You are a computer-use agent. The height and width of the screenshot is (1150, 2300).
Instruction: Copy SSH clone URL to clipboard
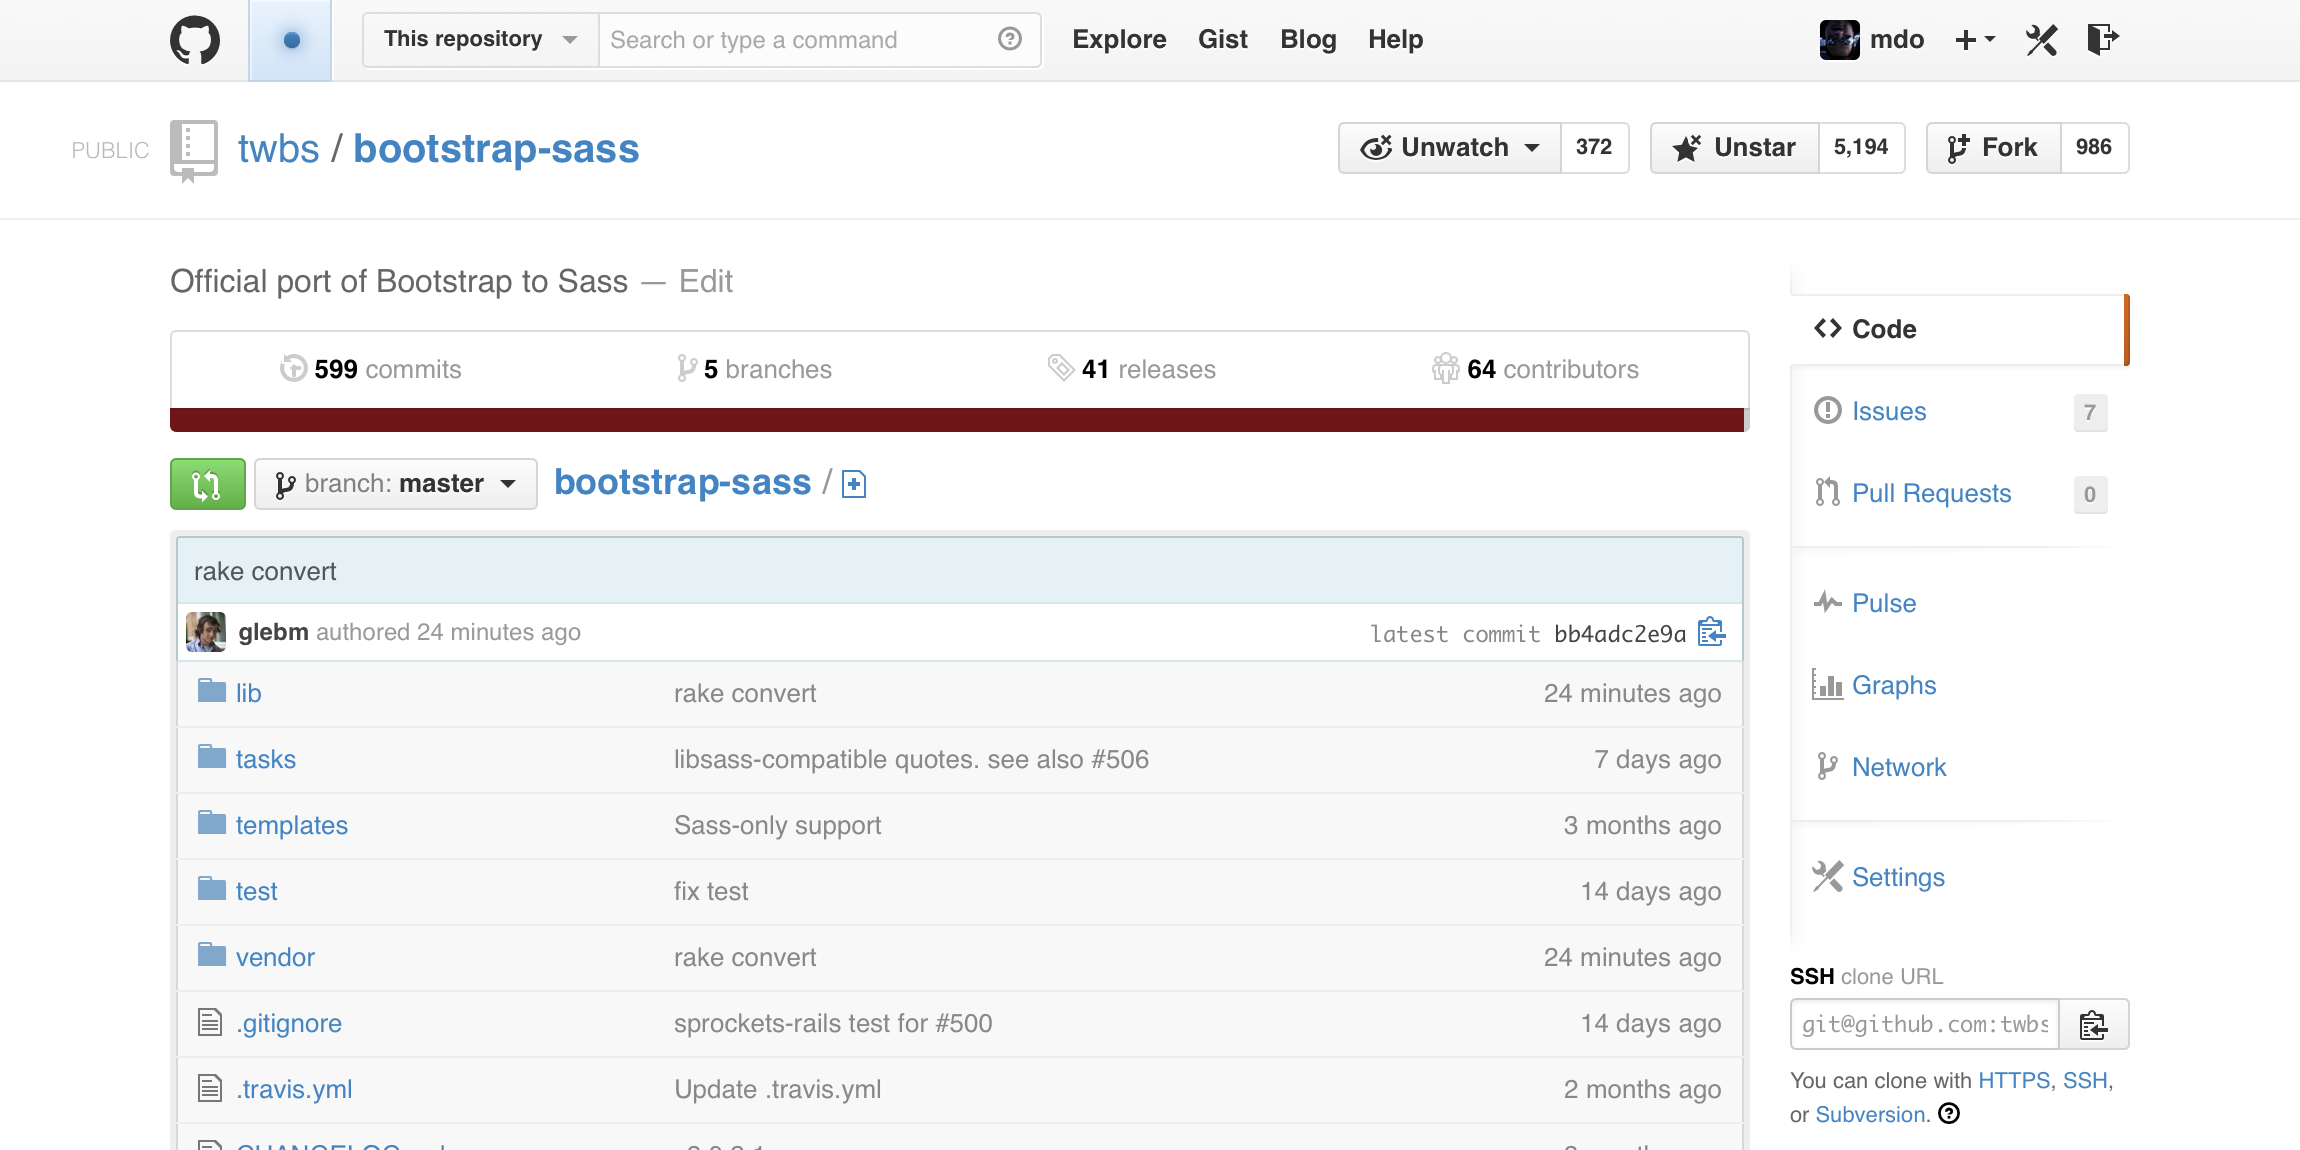pos(2093,1025)
